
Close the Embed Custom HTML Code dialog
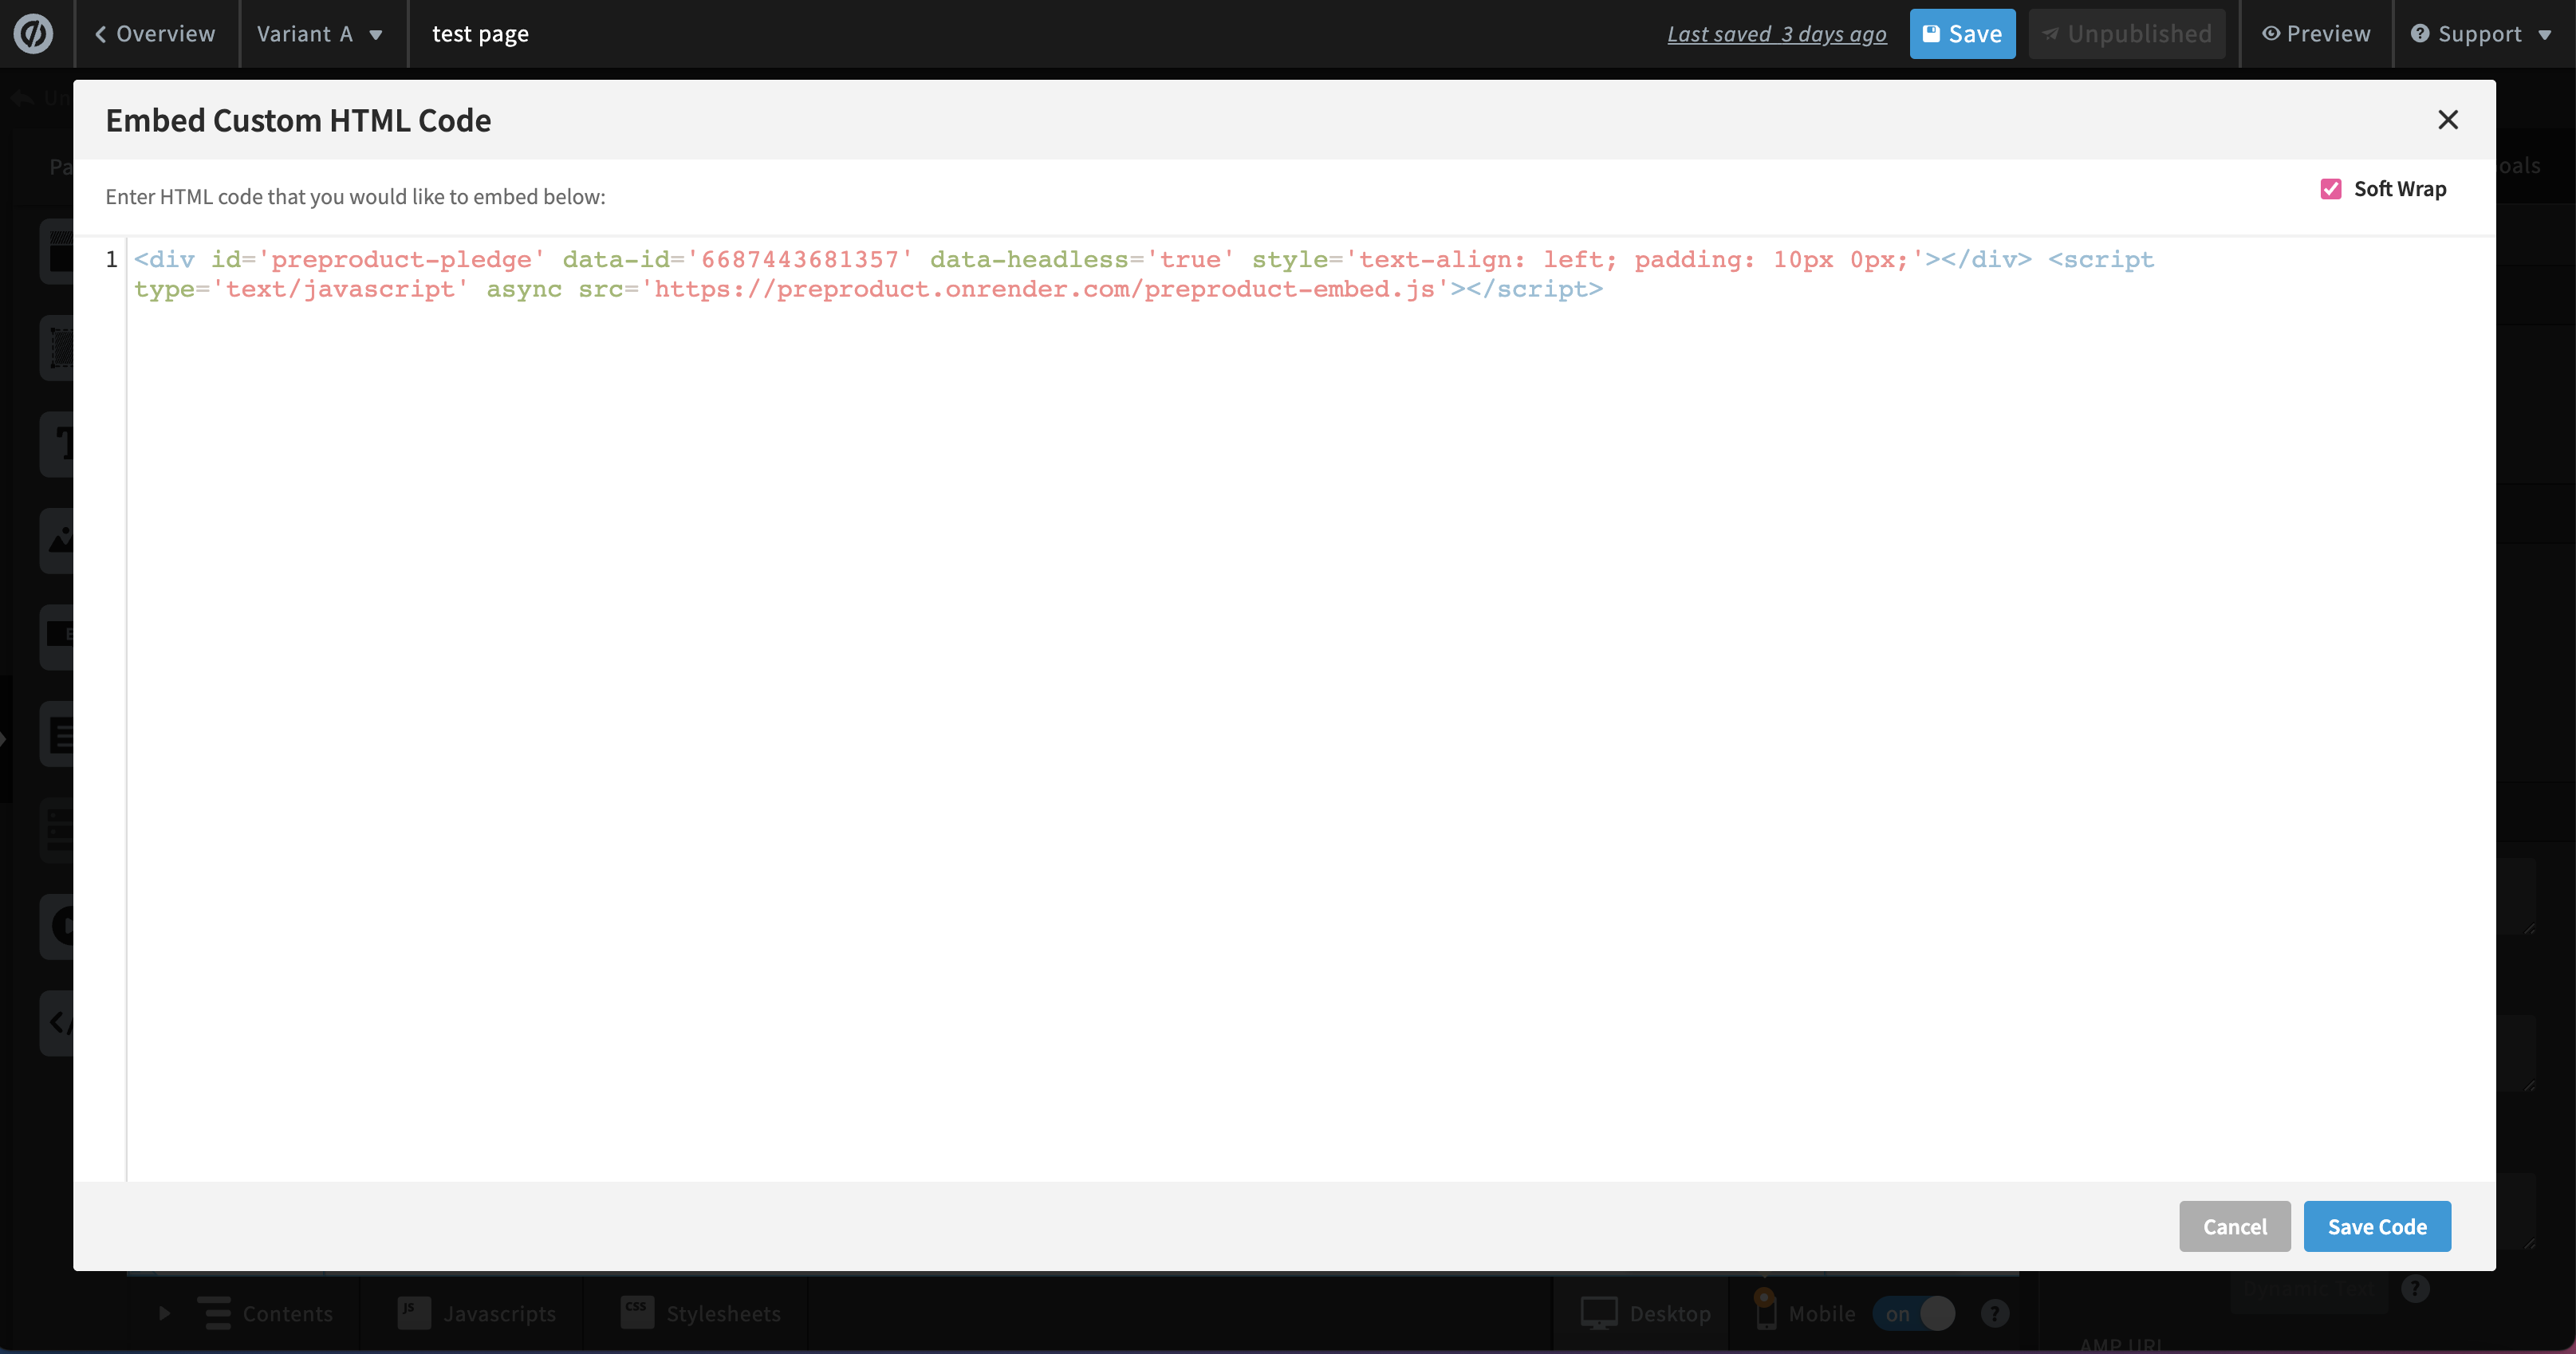tap(2447, 120)
